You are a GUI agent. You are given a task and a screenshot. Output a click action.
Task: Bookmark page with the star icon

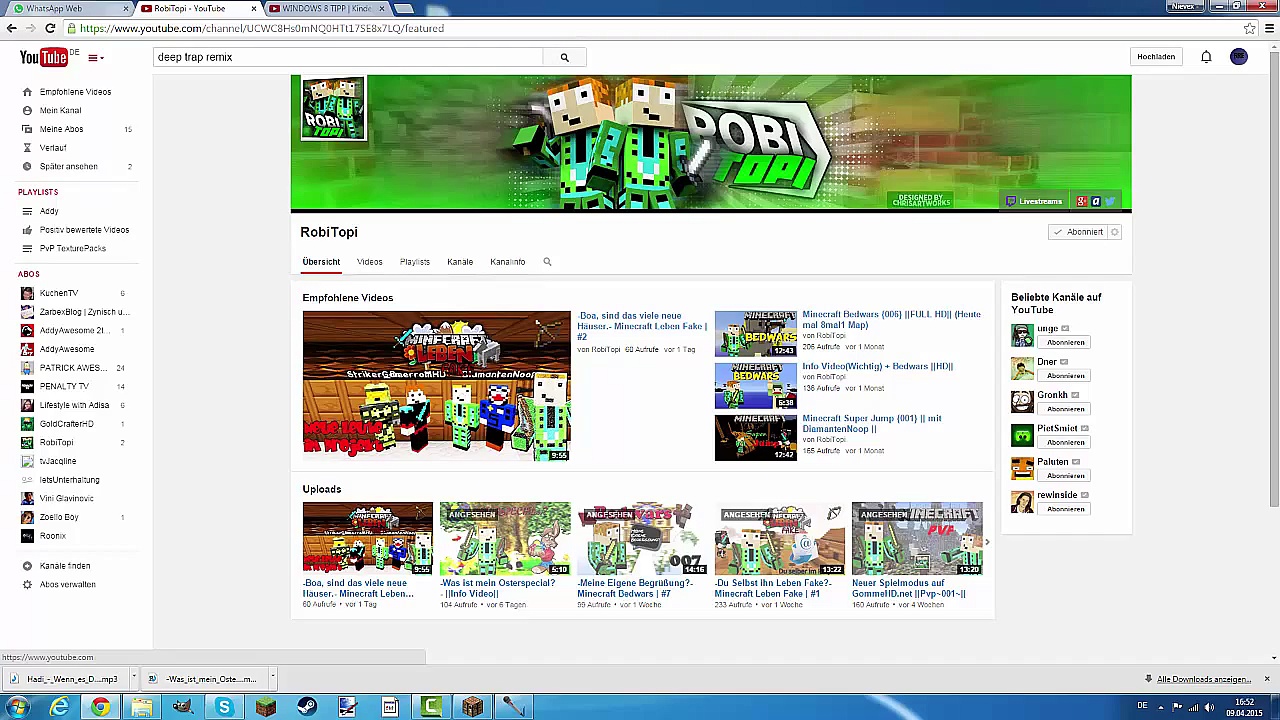[1249, 28]
